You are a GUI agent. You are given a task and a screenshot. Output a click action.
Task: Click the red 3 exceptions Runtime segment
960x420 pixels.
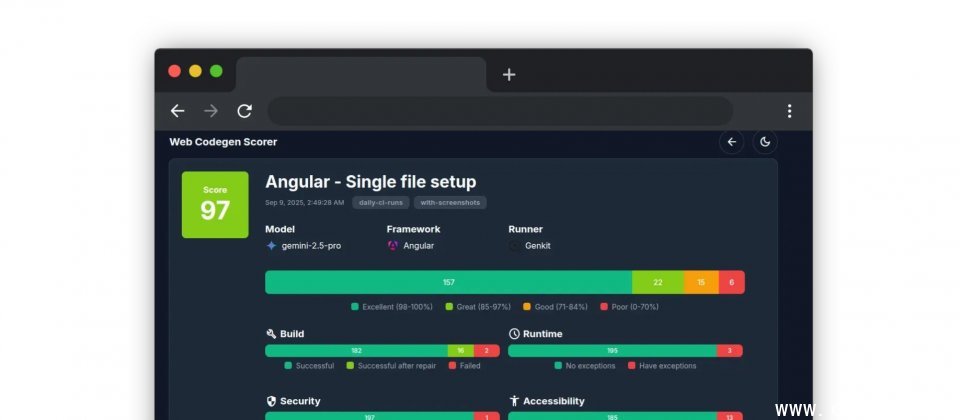click(x=730, y=351)
